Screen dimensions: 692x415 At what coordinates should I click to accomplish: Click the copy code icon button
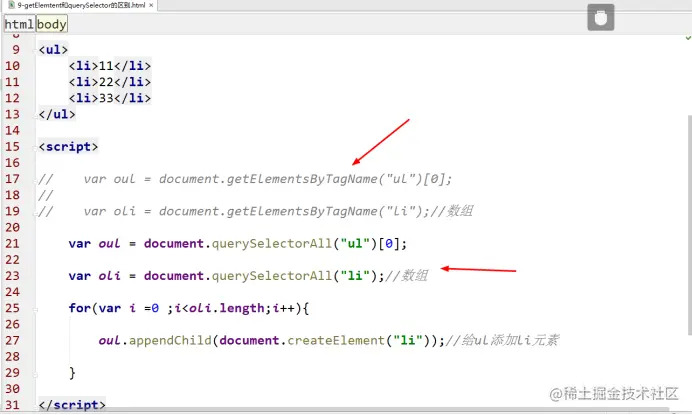[x=601, y=18]
